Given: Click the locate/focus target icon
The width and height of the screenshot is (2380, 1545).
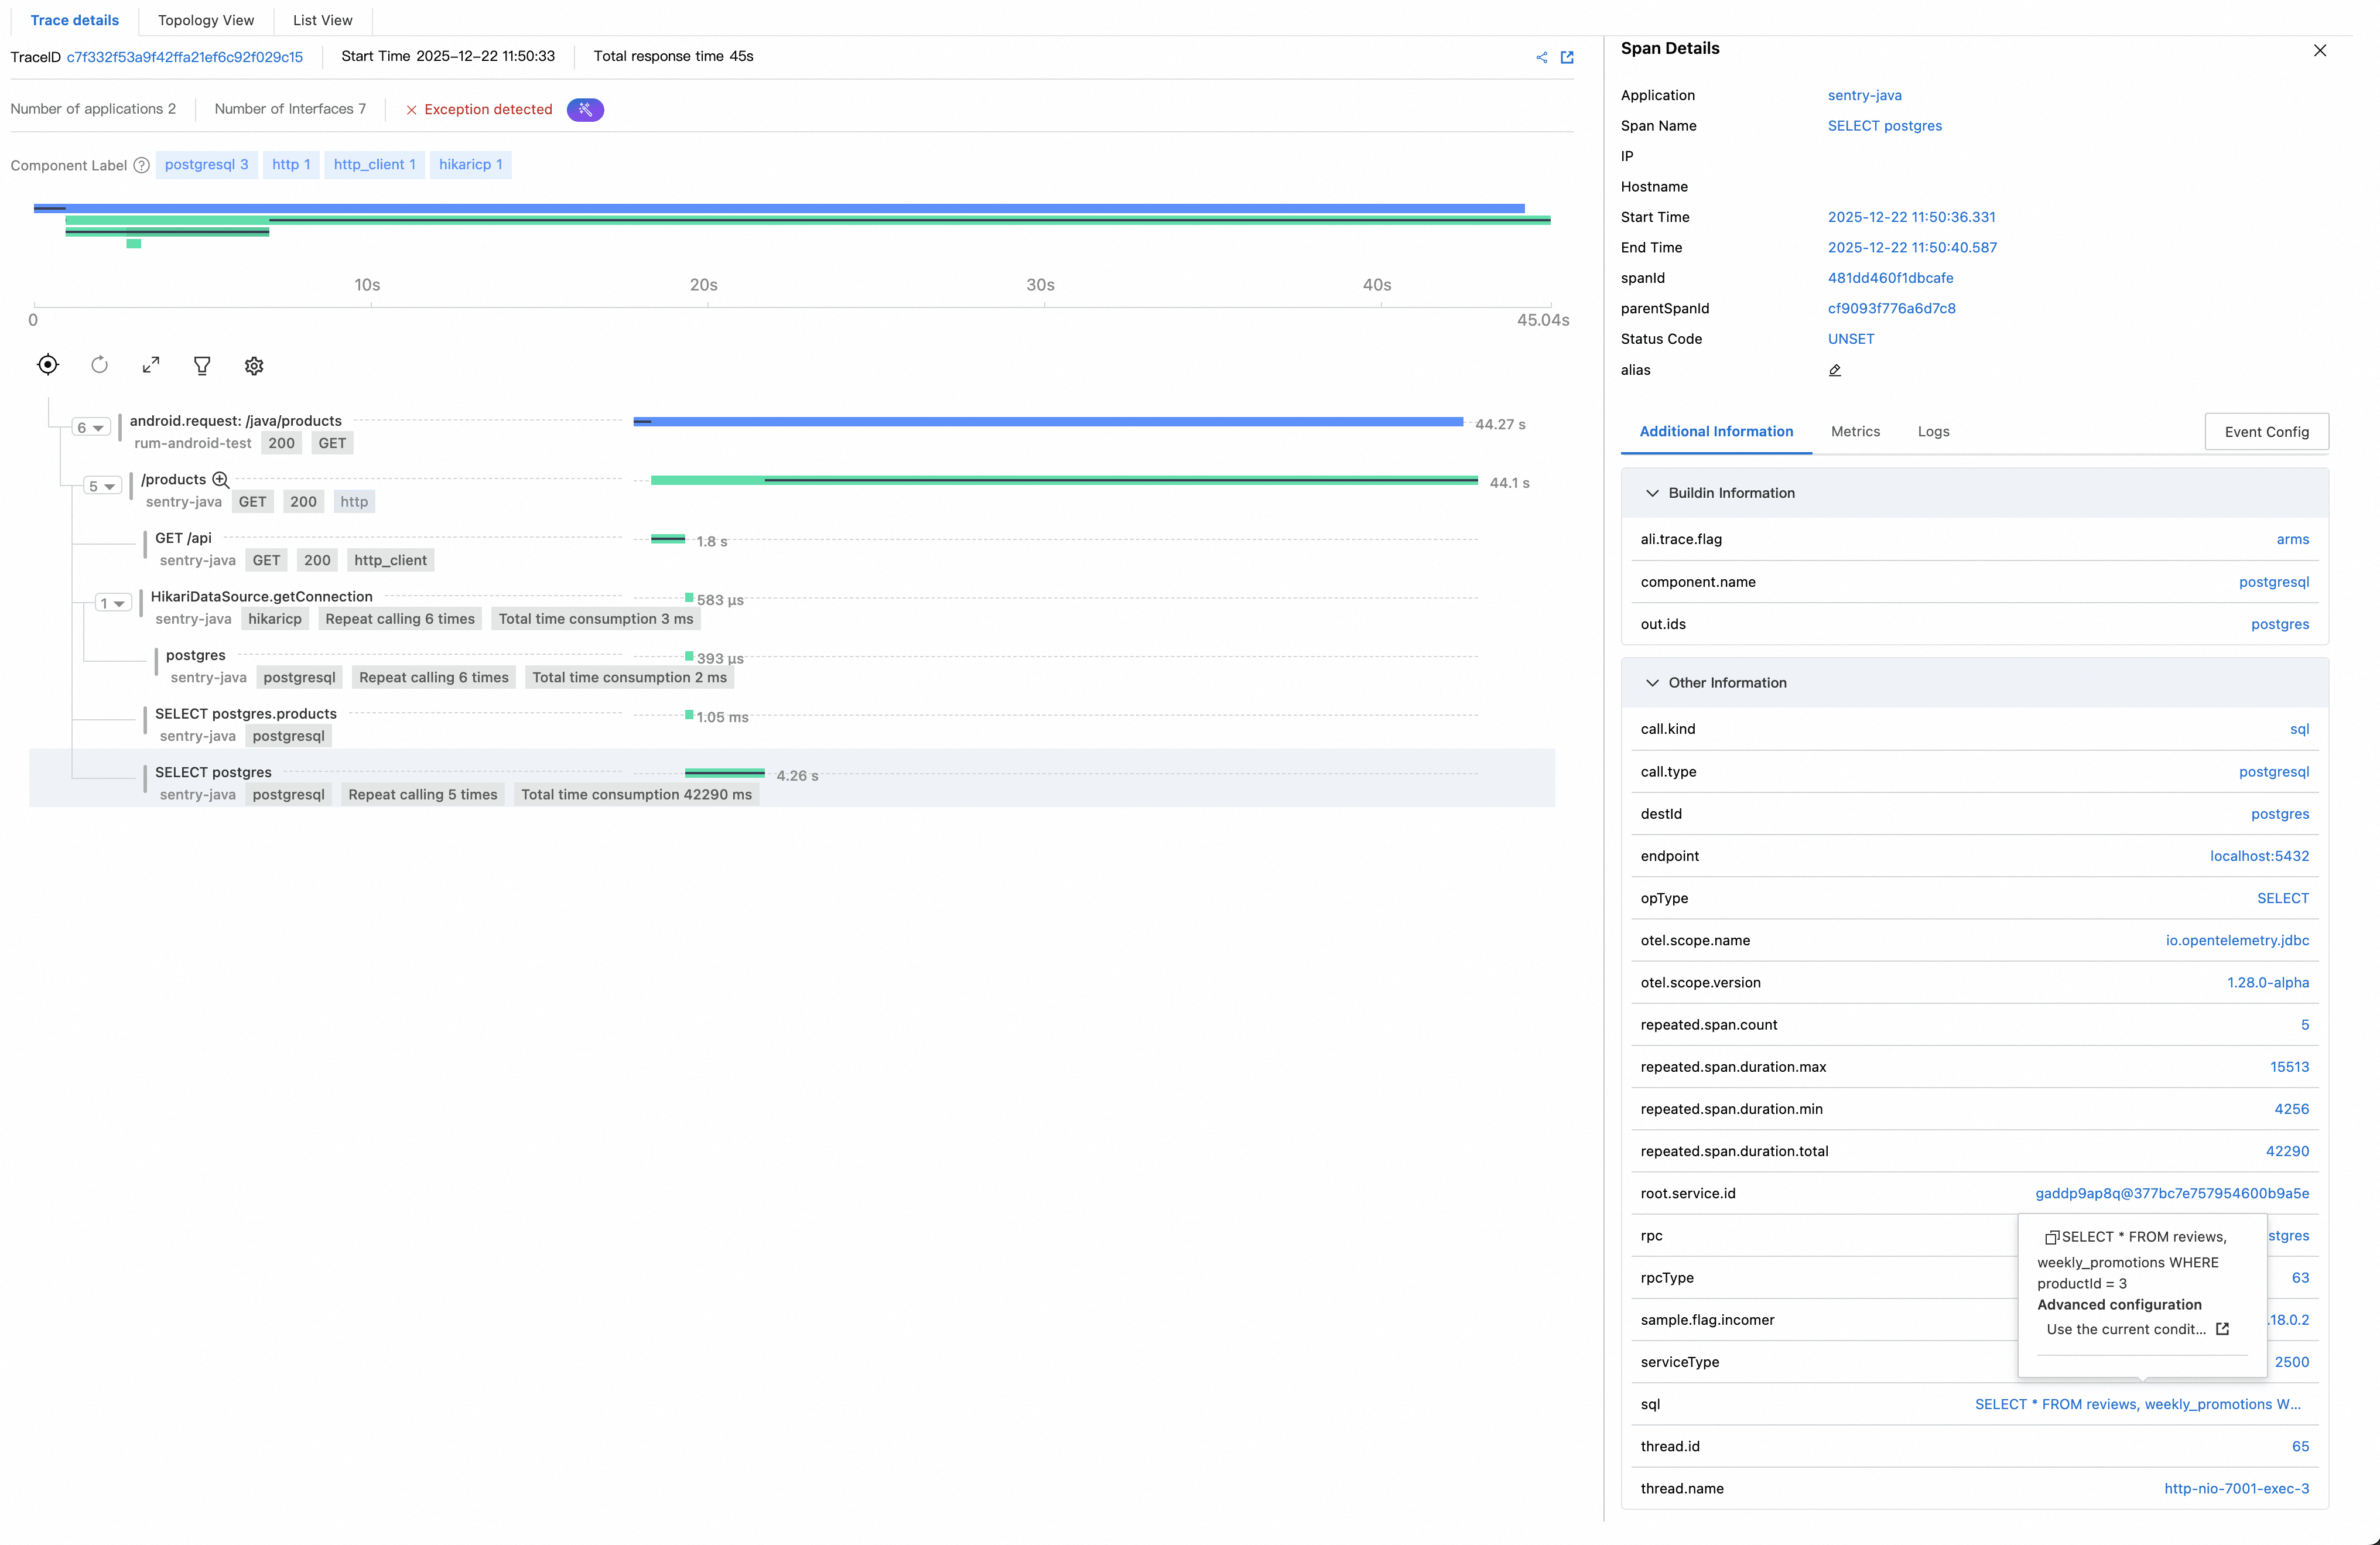Looking at the screenshot, I should point(48,365).
